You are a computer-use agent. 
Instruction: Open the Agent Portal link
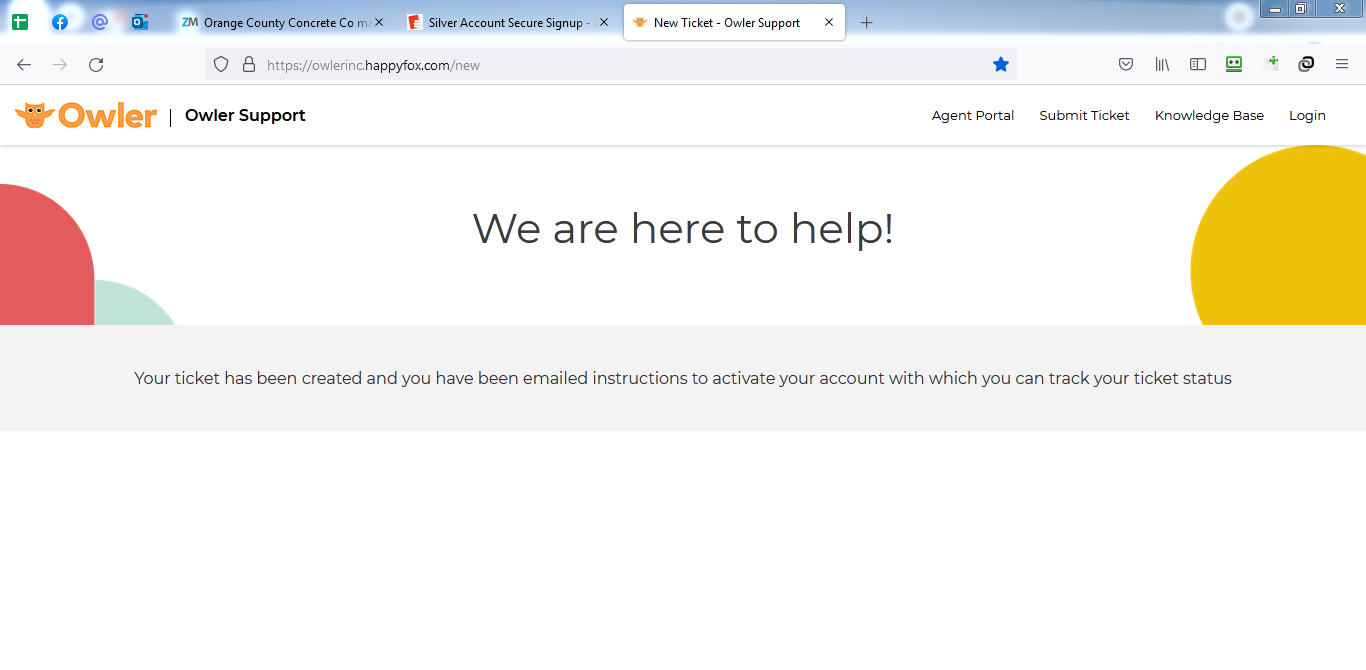(x=973, y=116)
